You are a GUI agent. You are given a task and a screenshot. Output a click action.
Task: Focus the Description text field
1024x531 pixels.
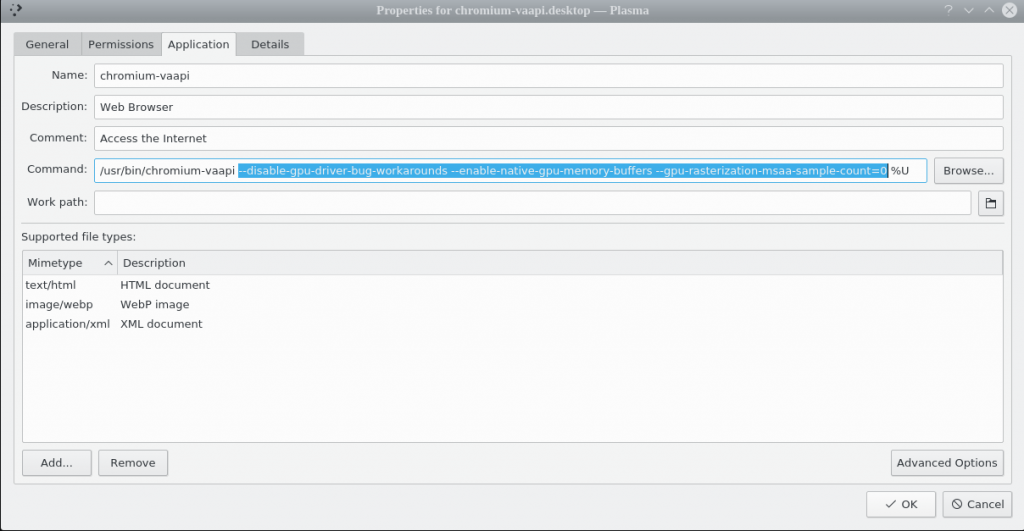(548, 107)
